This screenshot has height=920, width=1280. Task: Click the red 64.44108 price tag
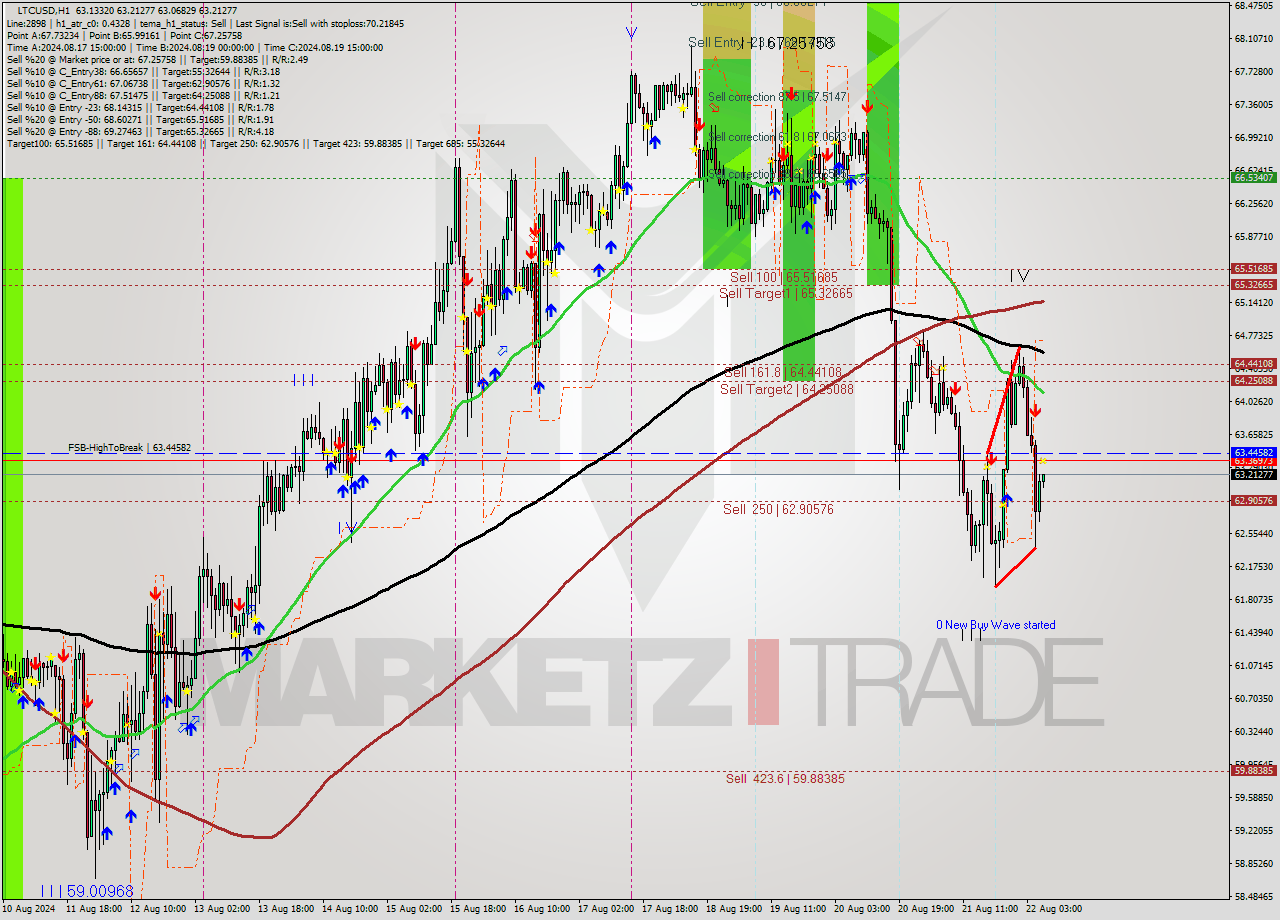(1253, 364)
